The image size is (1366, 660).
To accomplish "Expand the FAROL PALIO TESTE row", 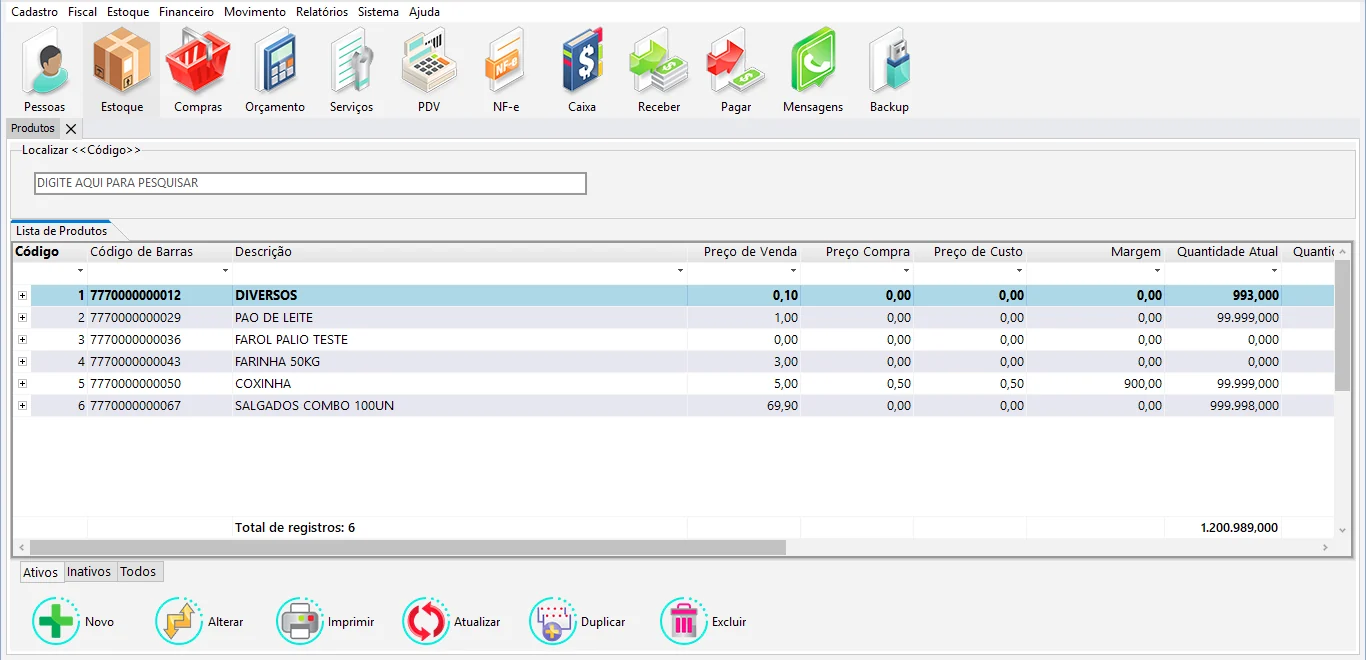I will 22,340.
